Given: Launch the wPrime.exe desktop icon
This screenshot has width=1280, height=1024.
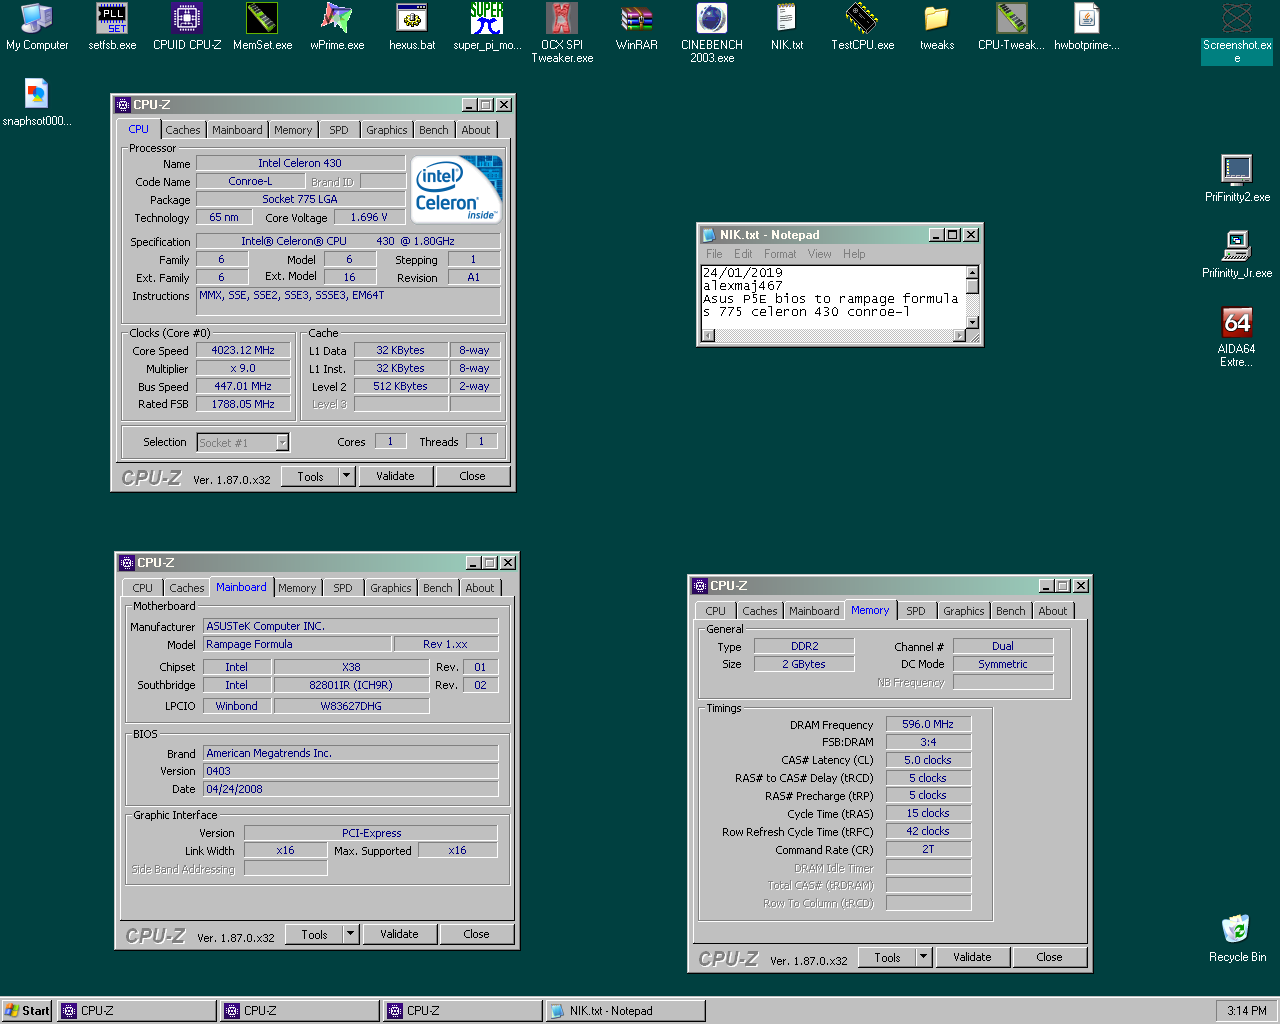Looking at the screenshot, I should [x=337, y=27].
